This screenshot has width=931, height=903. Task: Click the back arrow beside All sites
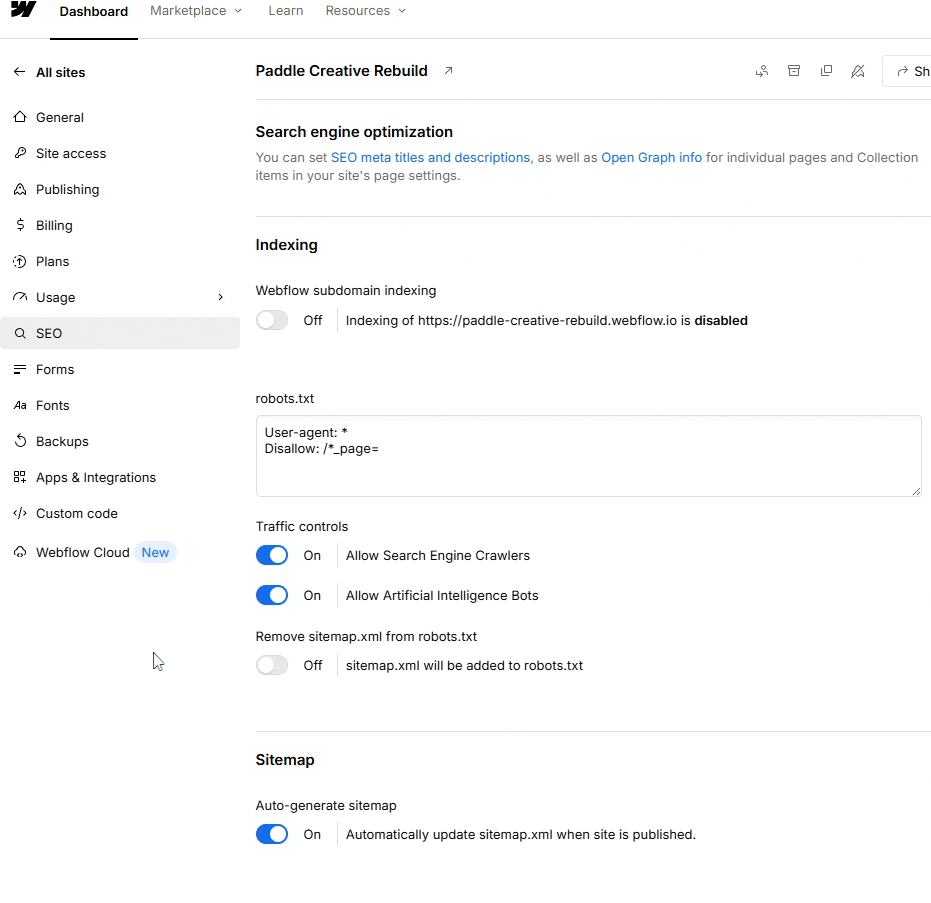[x=20, y=72]
